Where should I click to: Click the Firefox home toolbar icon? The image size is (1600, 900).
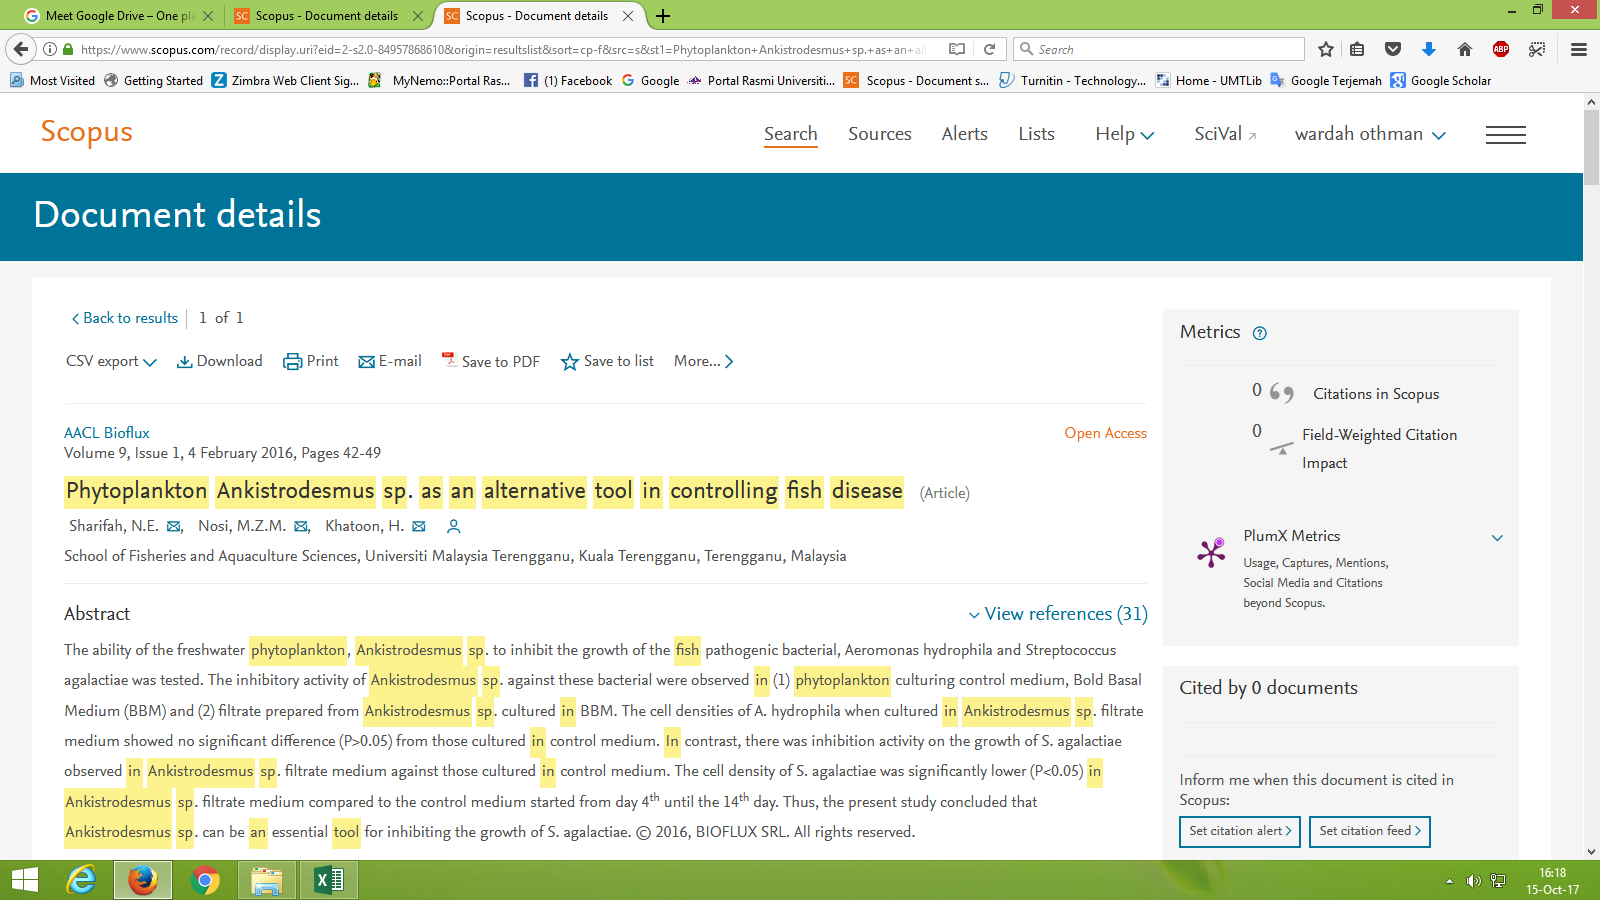[1464, 49]
